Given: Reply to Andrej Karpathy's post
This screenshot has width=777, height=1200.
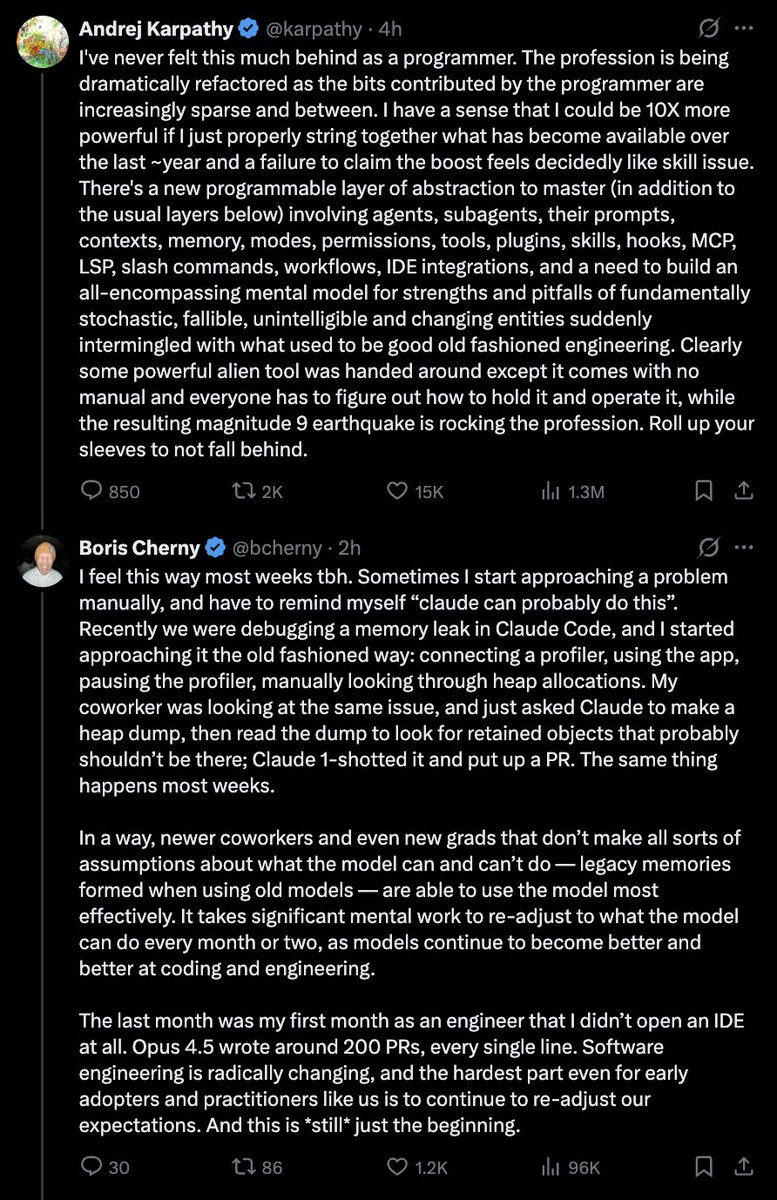Looking at the screenshot, I should point(92,491).
